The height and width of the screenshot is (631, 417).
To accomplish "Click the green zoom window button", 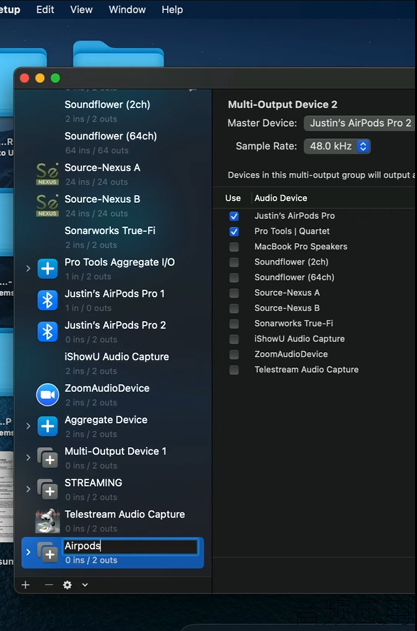I will [56, 78].
